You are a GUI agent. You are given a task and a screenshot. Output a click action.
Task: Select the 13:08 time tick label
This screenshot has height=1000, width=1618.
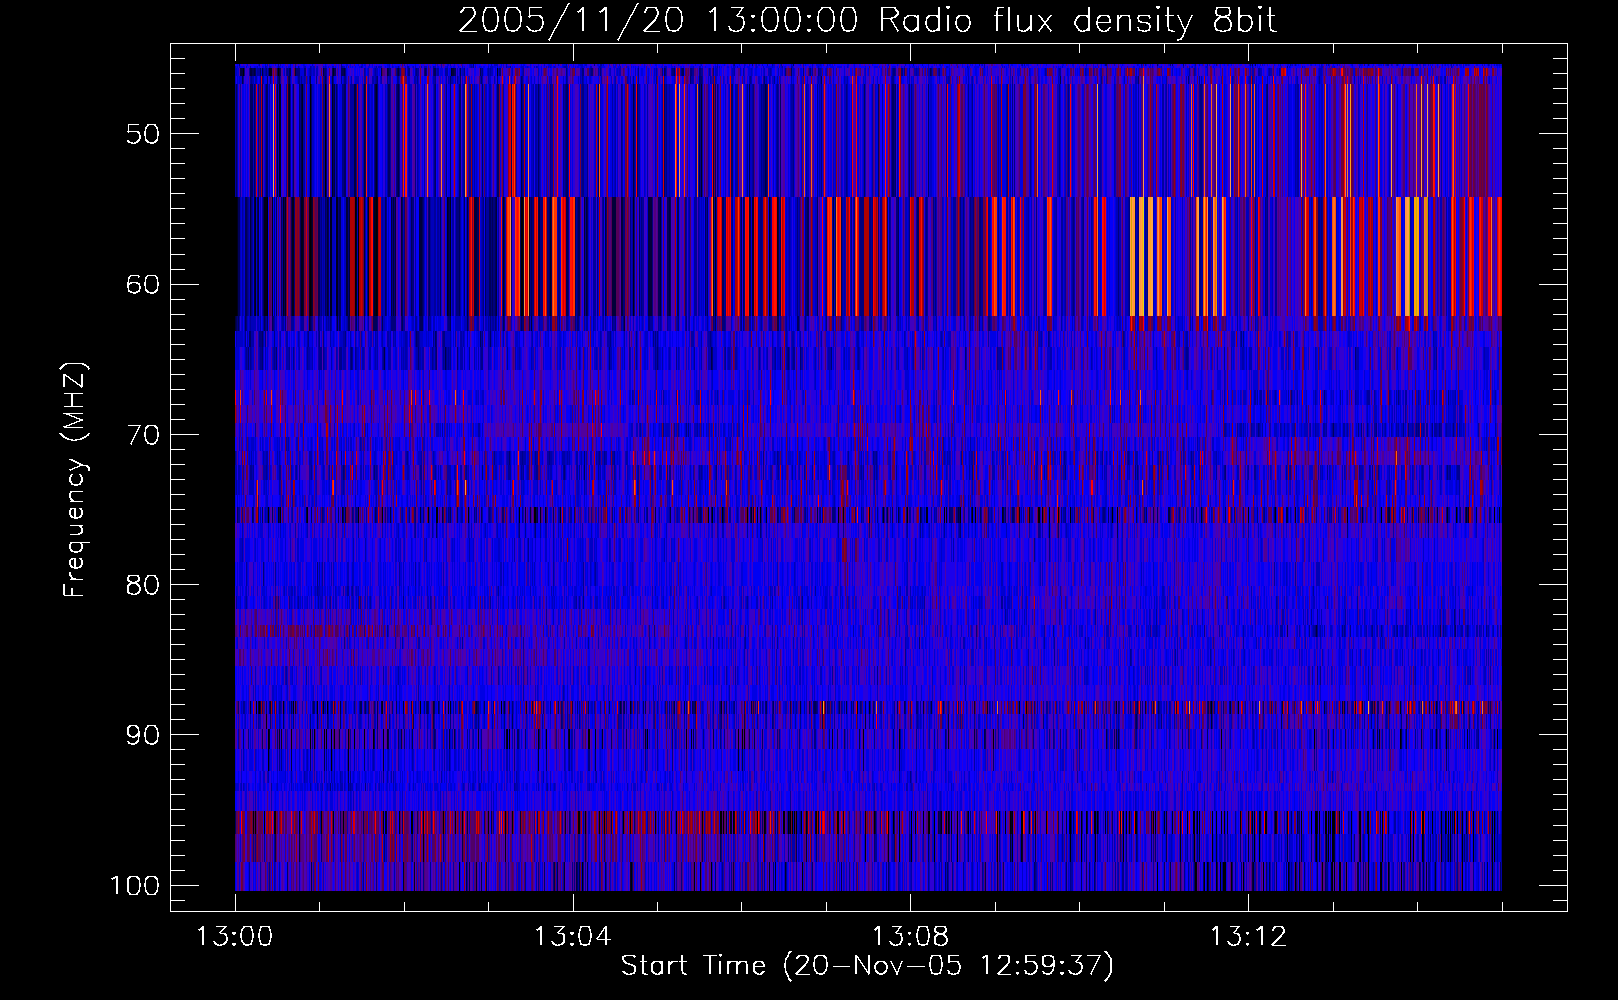click(910, 937)
